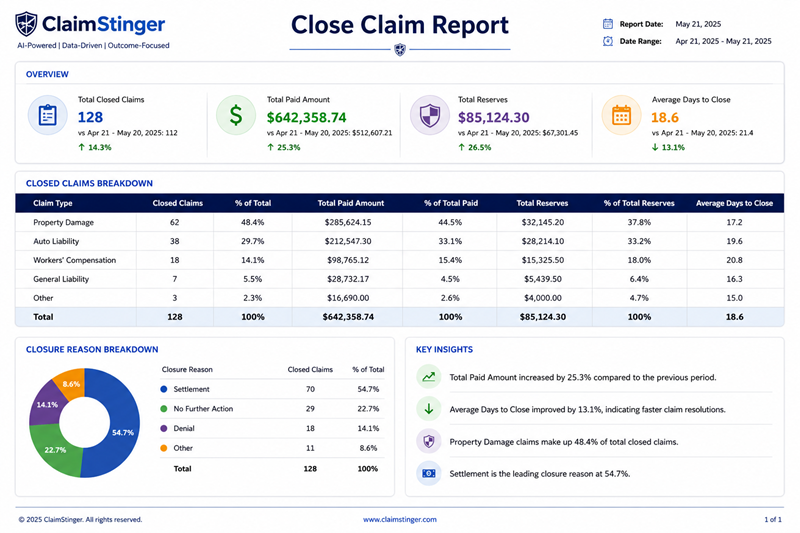Click the $285,624.15 paid amount cell

[348, 222]
